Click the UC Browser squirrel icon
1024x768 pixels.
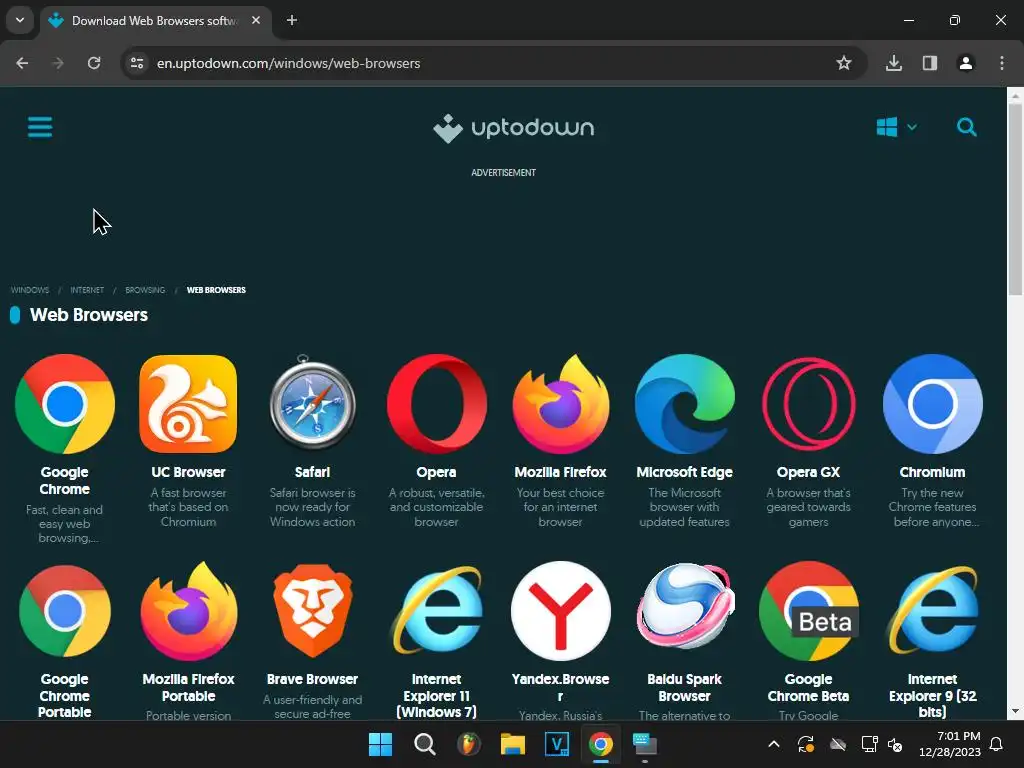pos(188,404)
